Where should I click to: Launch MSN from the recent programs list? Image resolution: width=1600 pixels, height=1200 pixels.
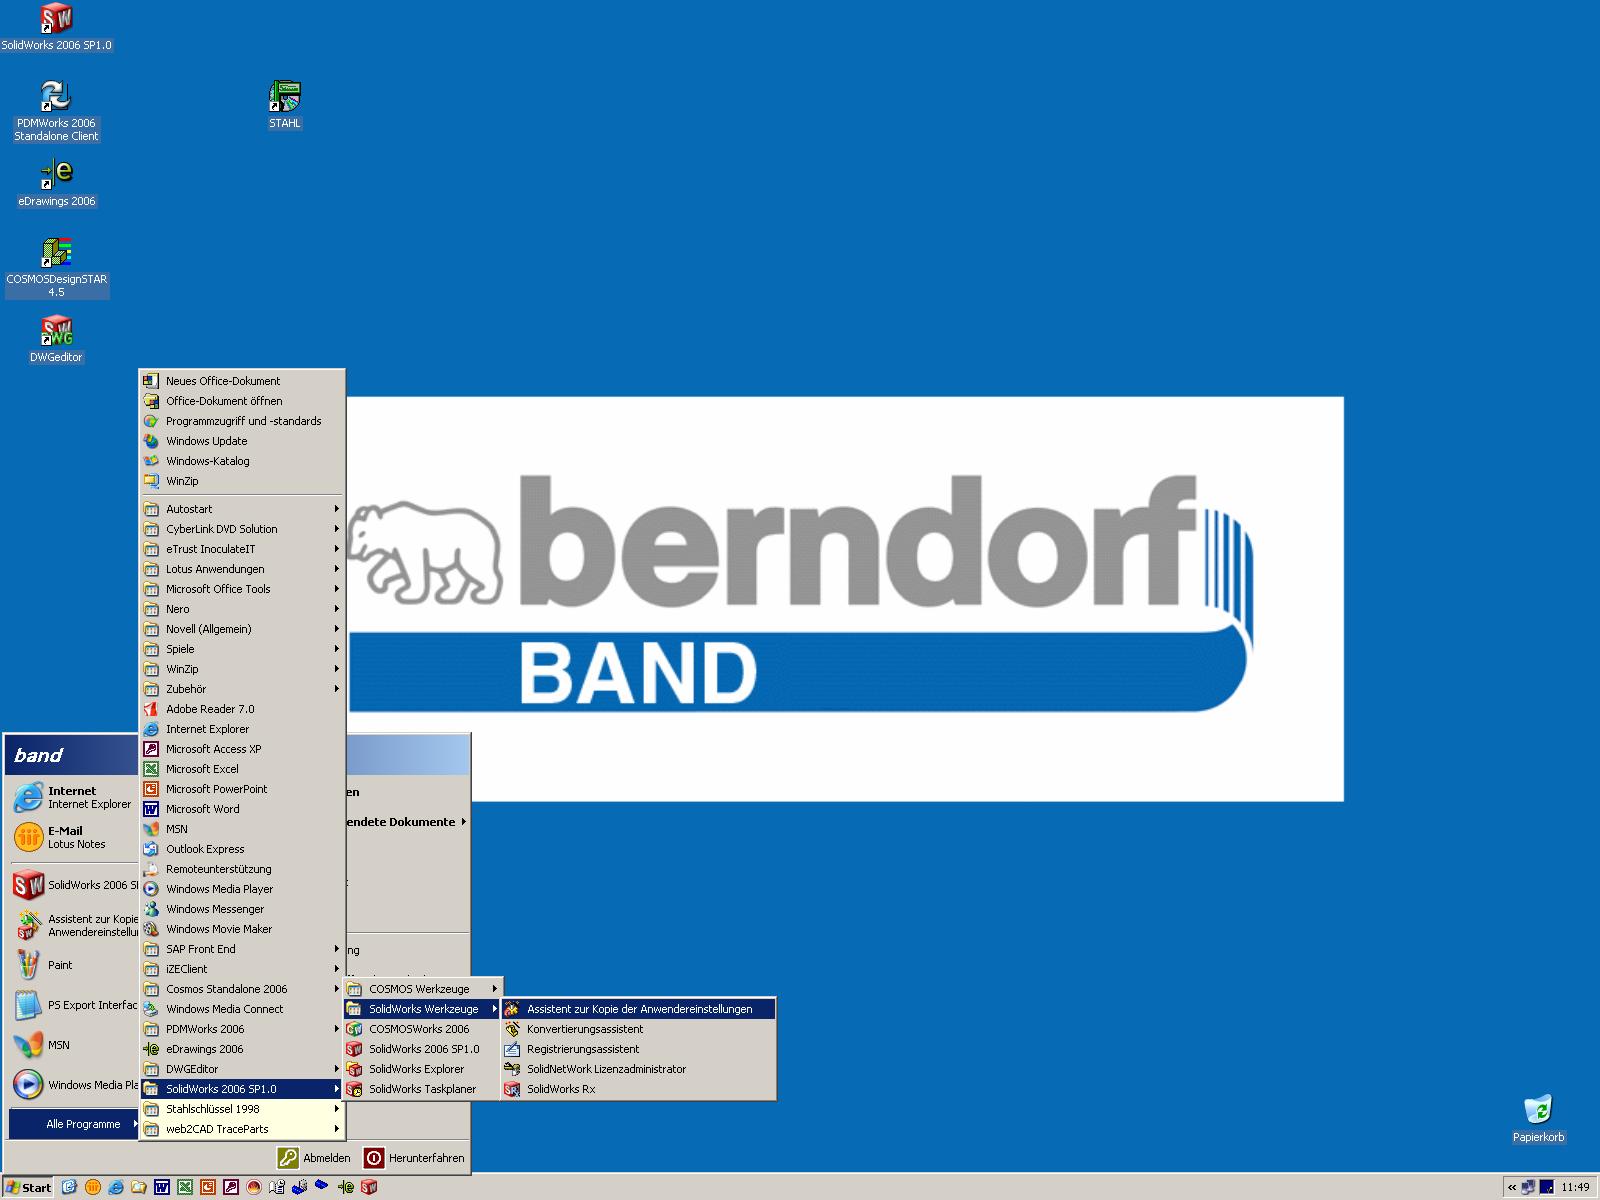click(73, 1045)
